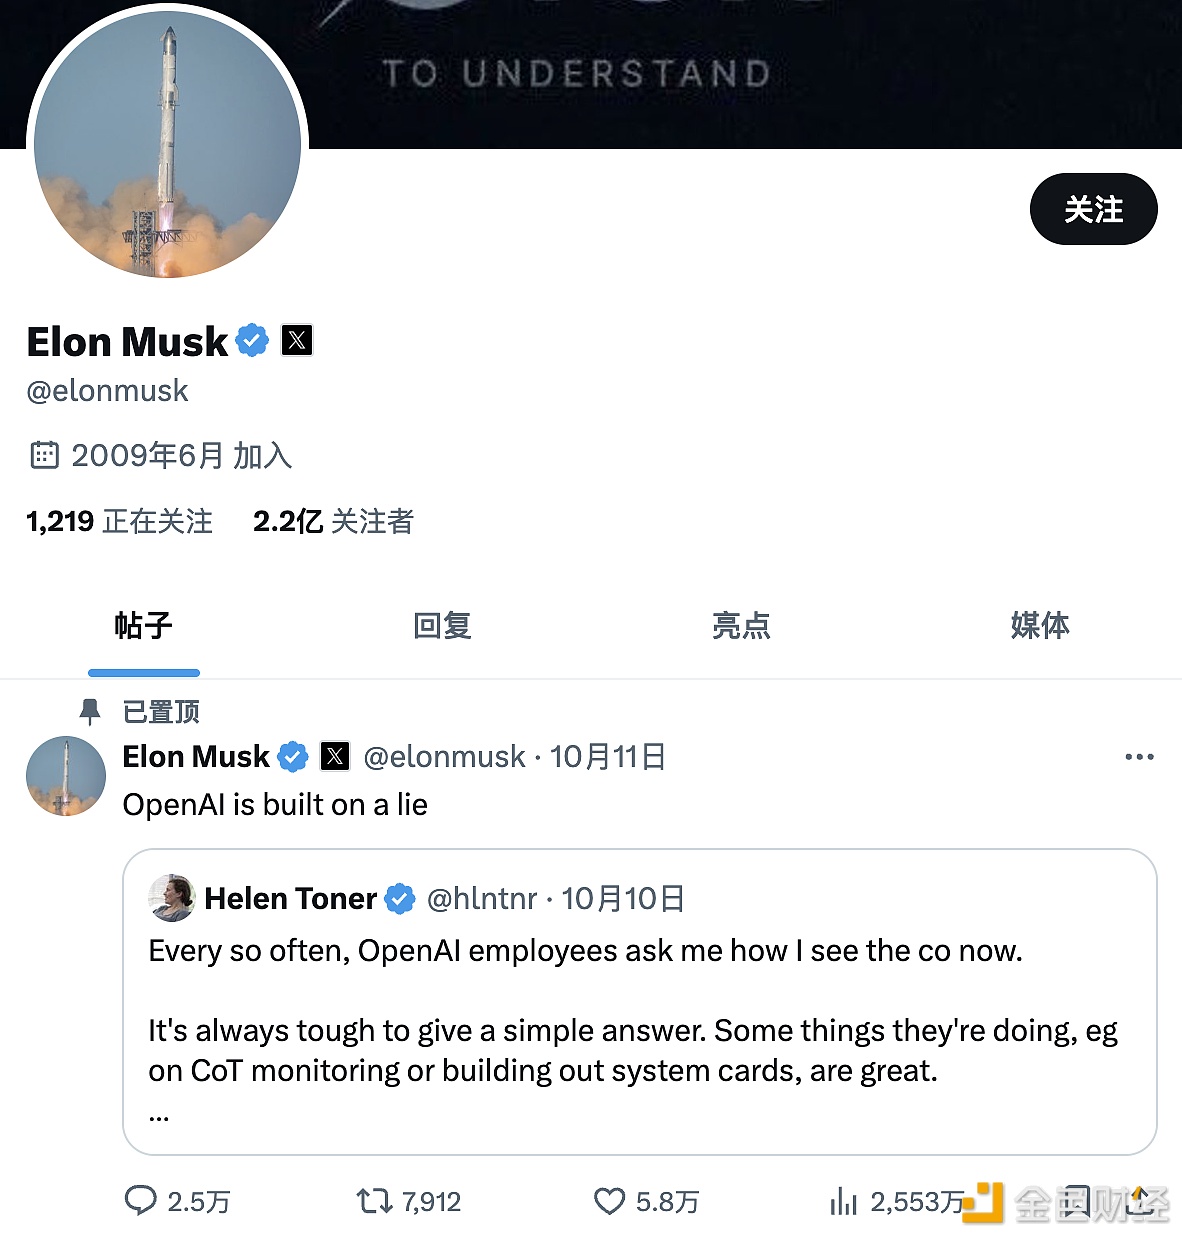Open the 1,219 正在关注 list
The width and height of the screenshot is (1182, 1236).
pos(120,521)
